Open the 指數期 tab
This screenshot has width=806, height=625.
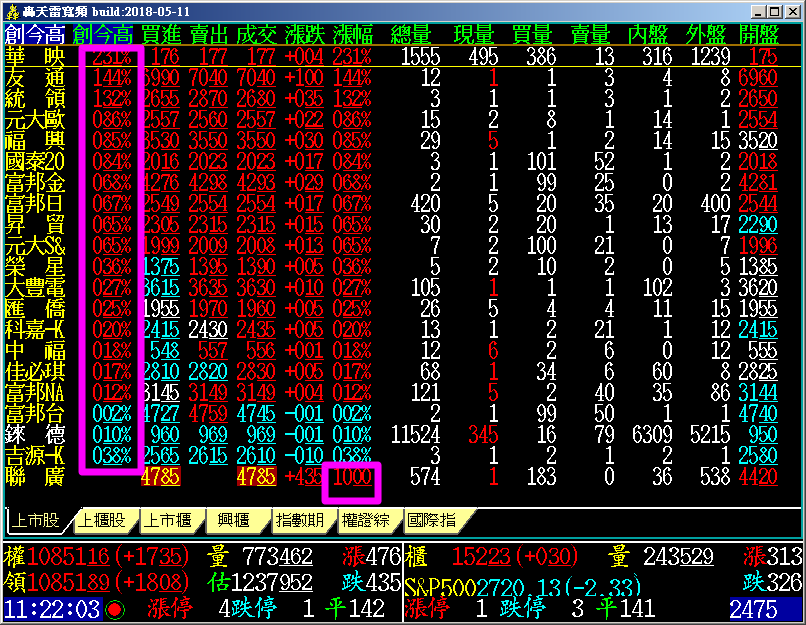(x=301, y=521)
